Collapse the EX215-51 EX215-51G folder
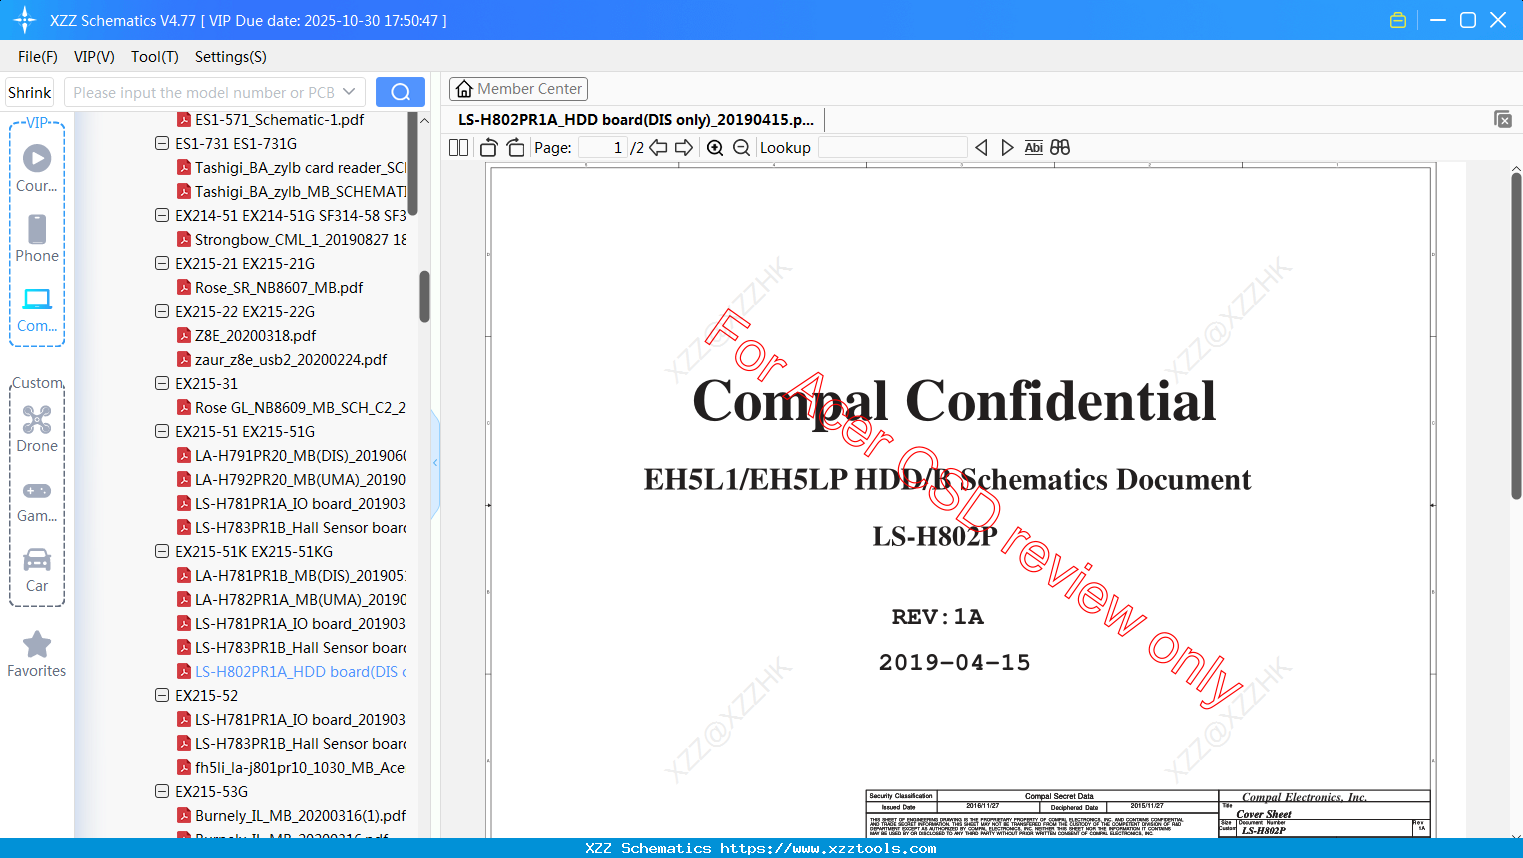Image resolution: width=1523 pixels, height=858 pixels. 162,431
